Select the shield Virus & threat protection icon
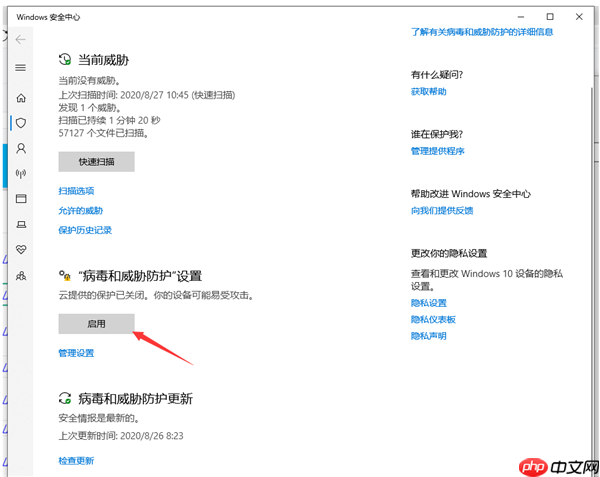600x477 pixels. [x=21, y=123]
